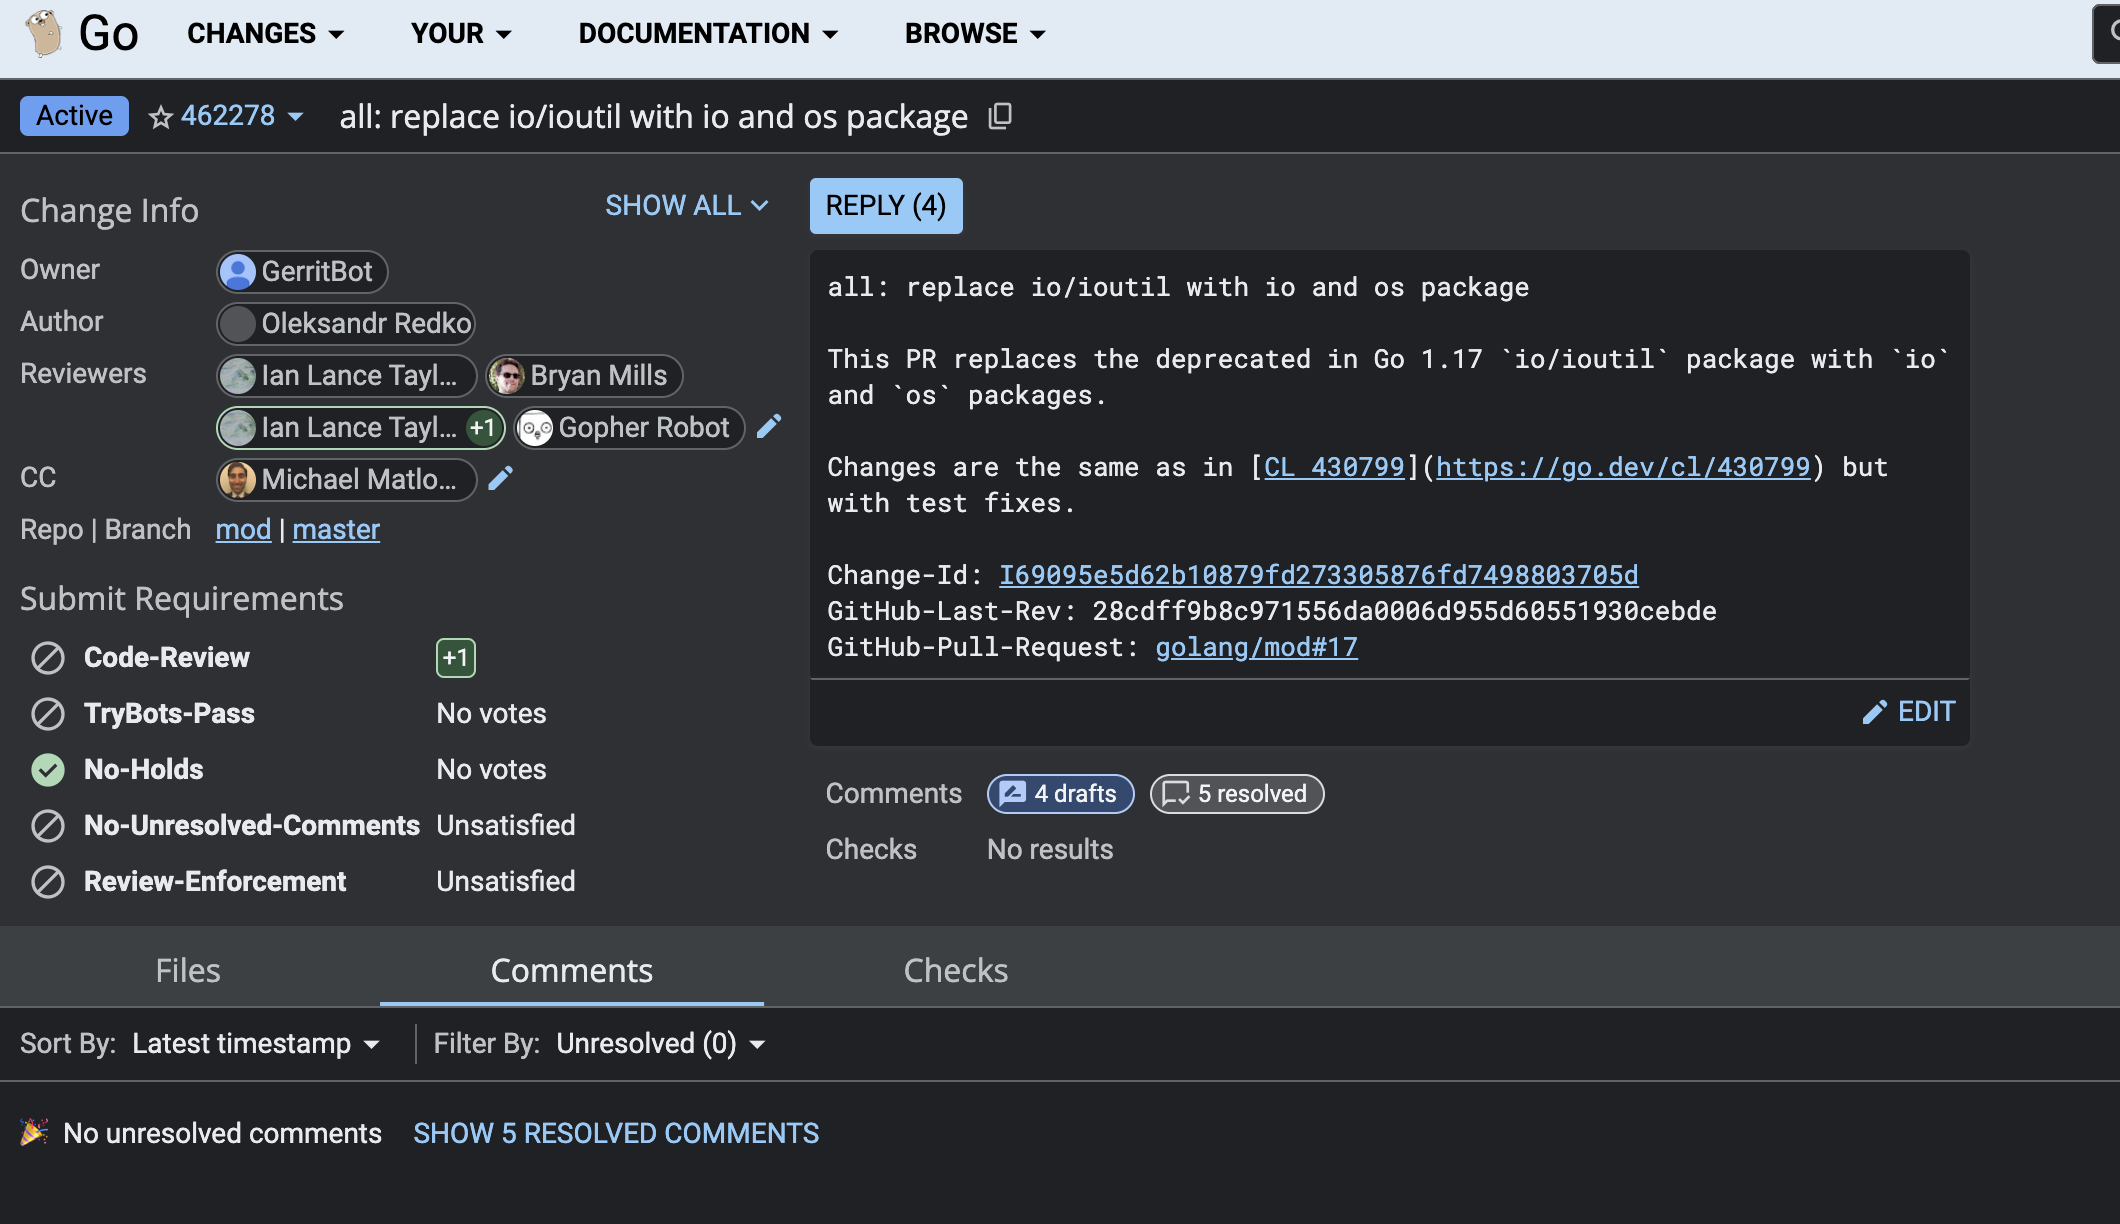Open the Sort By Latest timestamp dropdown
Image resolution: width=2120 pixels, height=1224 pixels.
pyautogui.click(x=256, y=1044)
